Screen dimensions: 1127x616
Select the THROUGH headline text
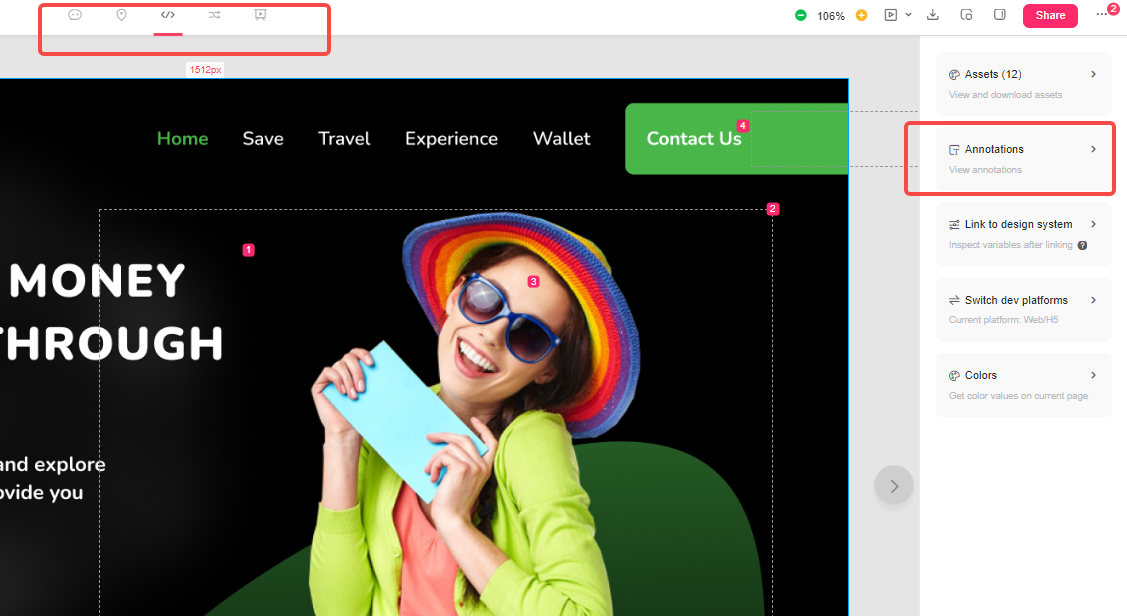[x=111, y=344]
